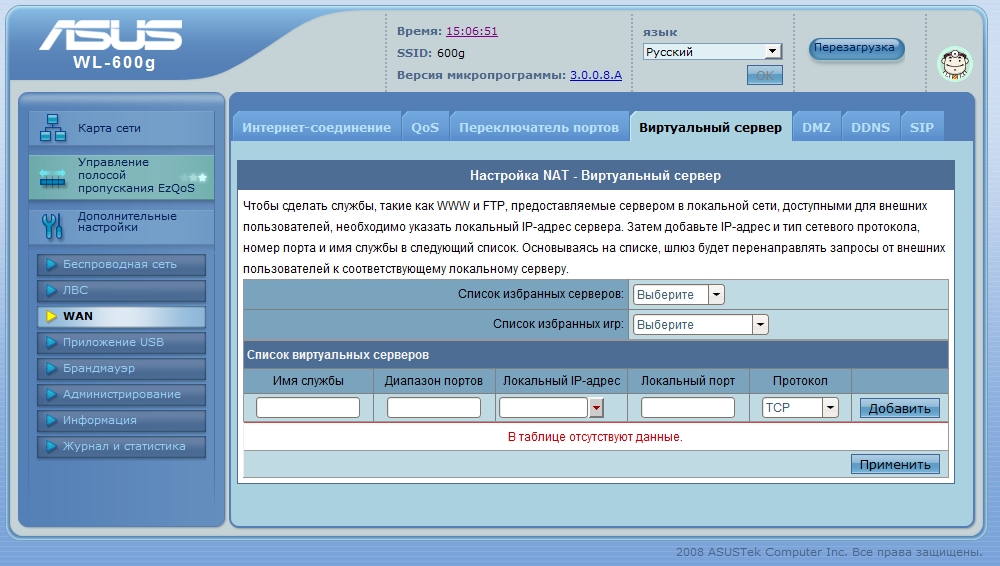Switch to Интернет-соединение tab
Viewport: 1000px width, 566px height.
pyautogui.click(x=316, y=128)
